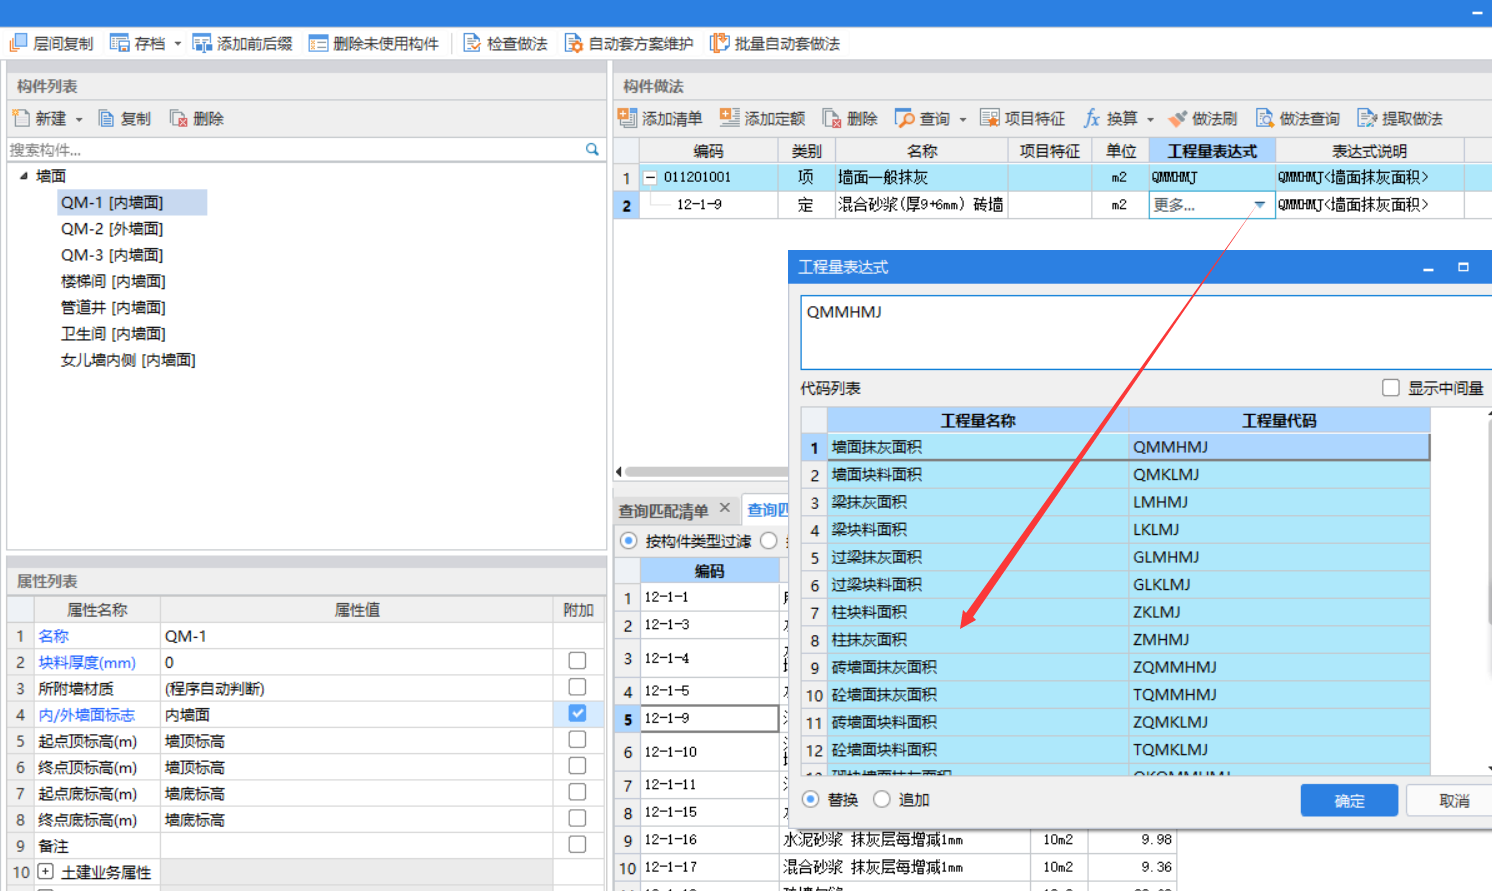Click the 新建 icon in 构件列表

click(x=21, y=118)
